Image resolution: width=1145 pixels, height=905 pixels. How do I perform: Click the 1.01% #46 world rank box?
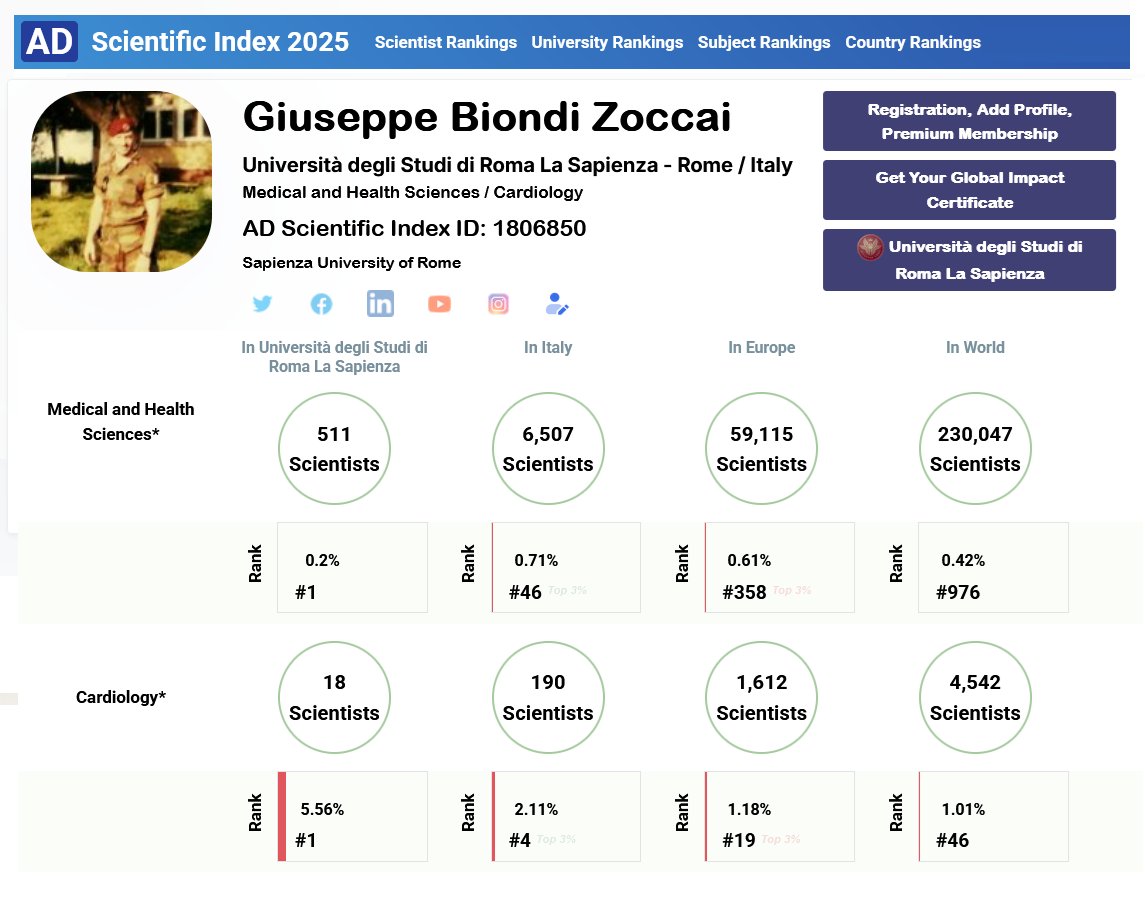tap(993, 817)
